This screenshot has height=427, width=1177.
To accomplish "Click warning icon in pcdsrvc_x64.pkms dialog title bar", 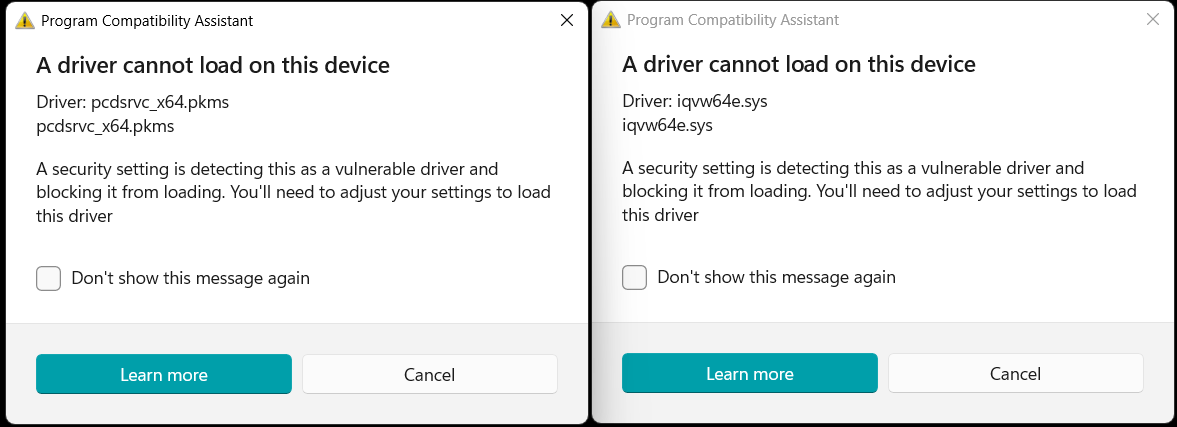I will point(25,20).
